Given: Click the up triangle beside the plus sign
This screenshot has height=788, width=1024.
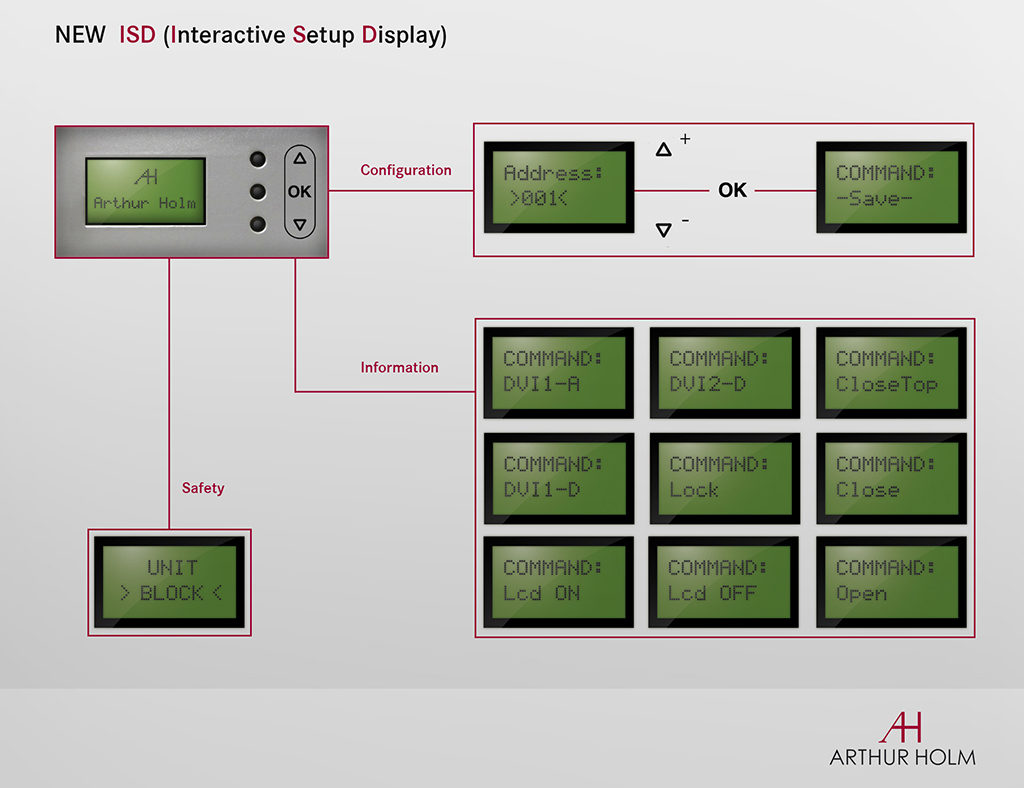Looking at the screenshot, I should 663,150.
